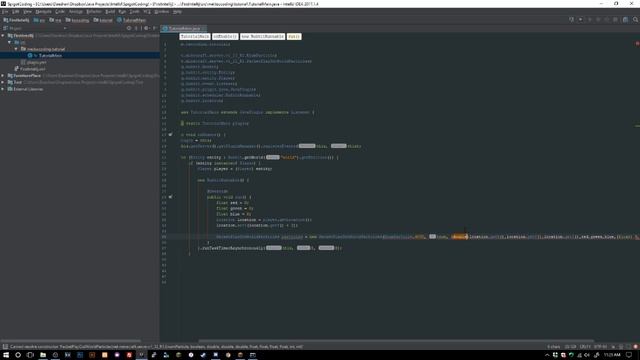This screenshot has width=640, height=360.
Task: Open the Windows Start menu
Action: [x=6, y=355]
